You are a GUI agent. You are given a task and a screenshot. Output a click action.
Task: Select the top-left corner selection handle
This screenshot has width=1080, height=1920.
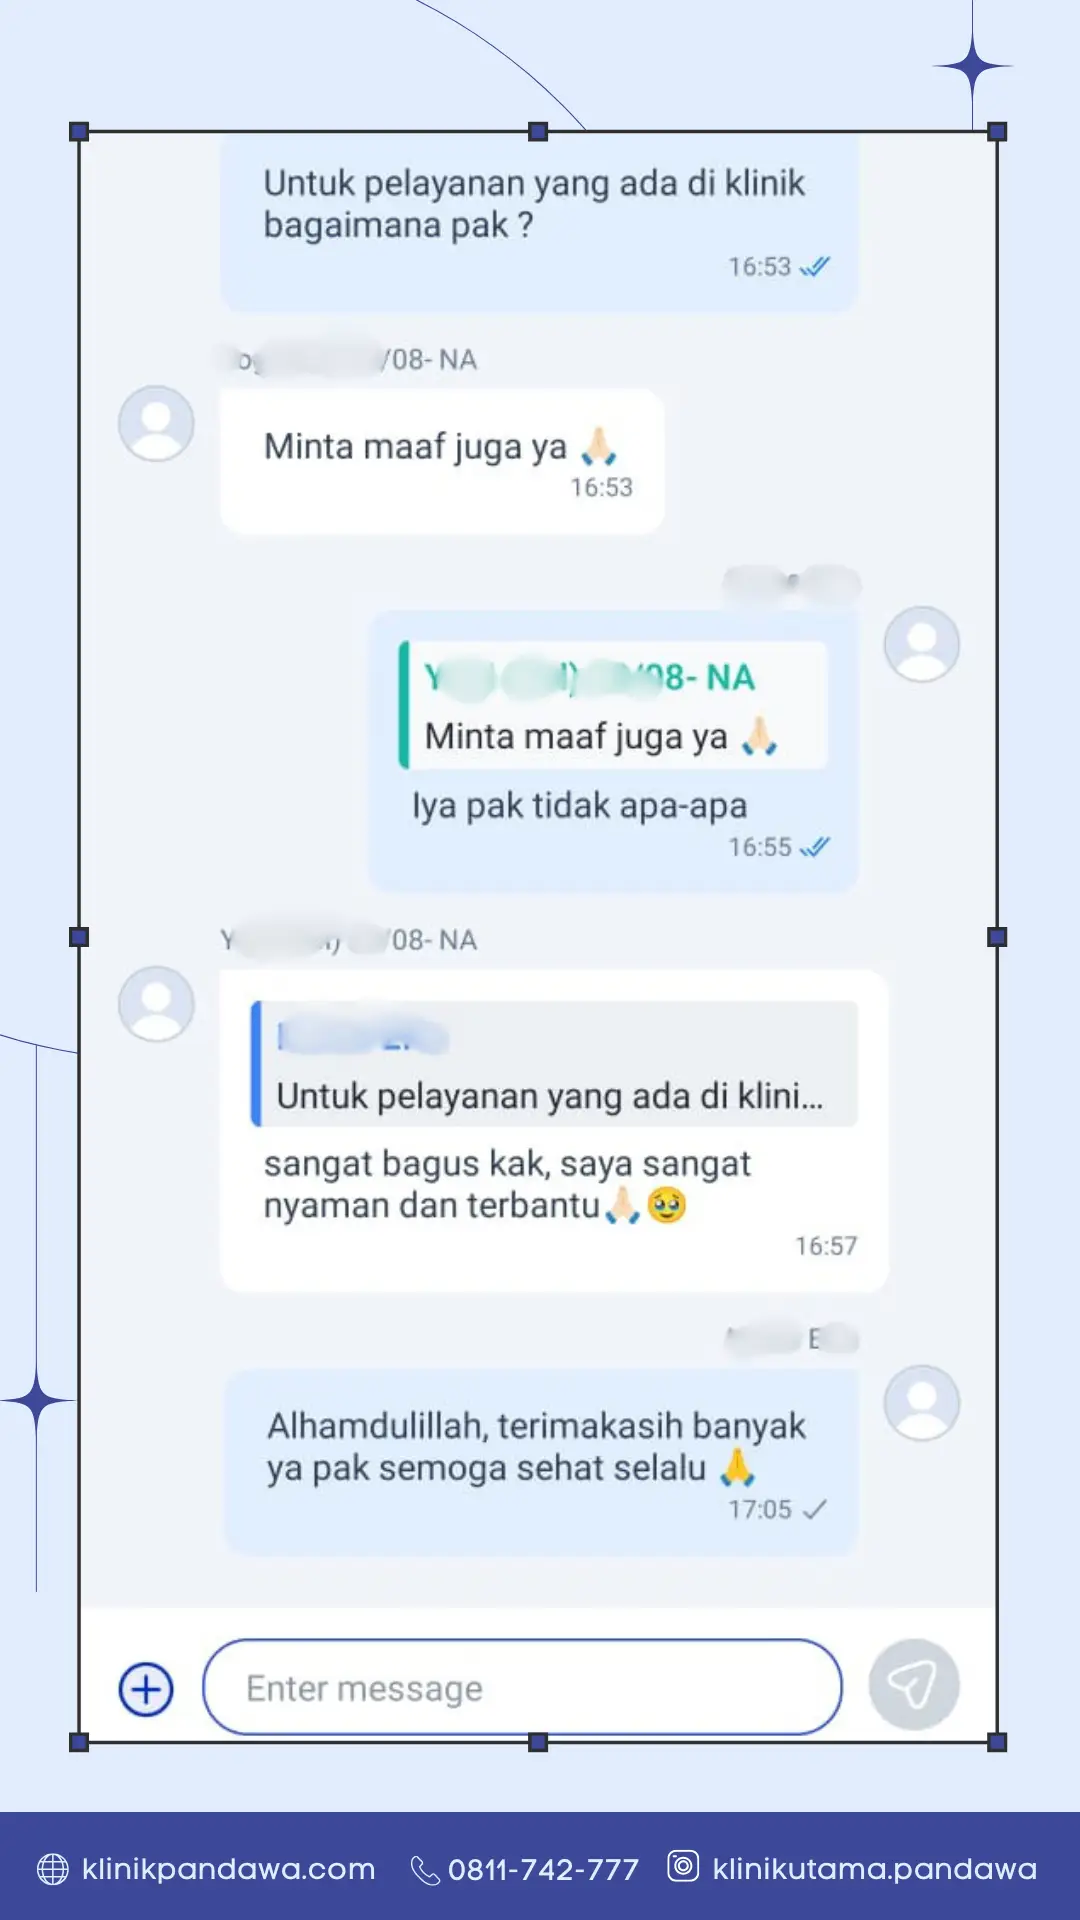[x=79, y=131]
